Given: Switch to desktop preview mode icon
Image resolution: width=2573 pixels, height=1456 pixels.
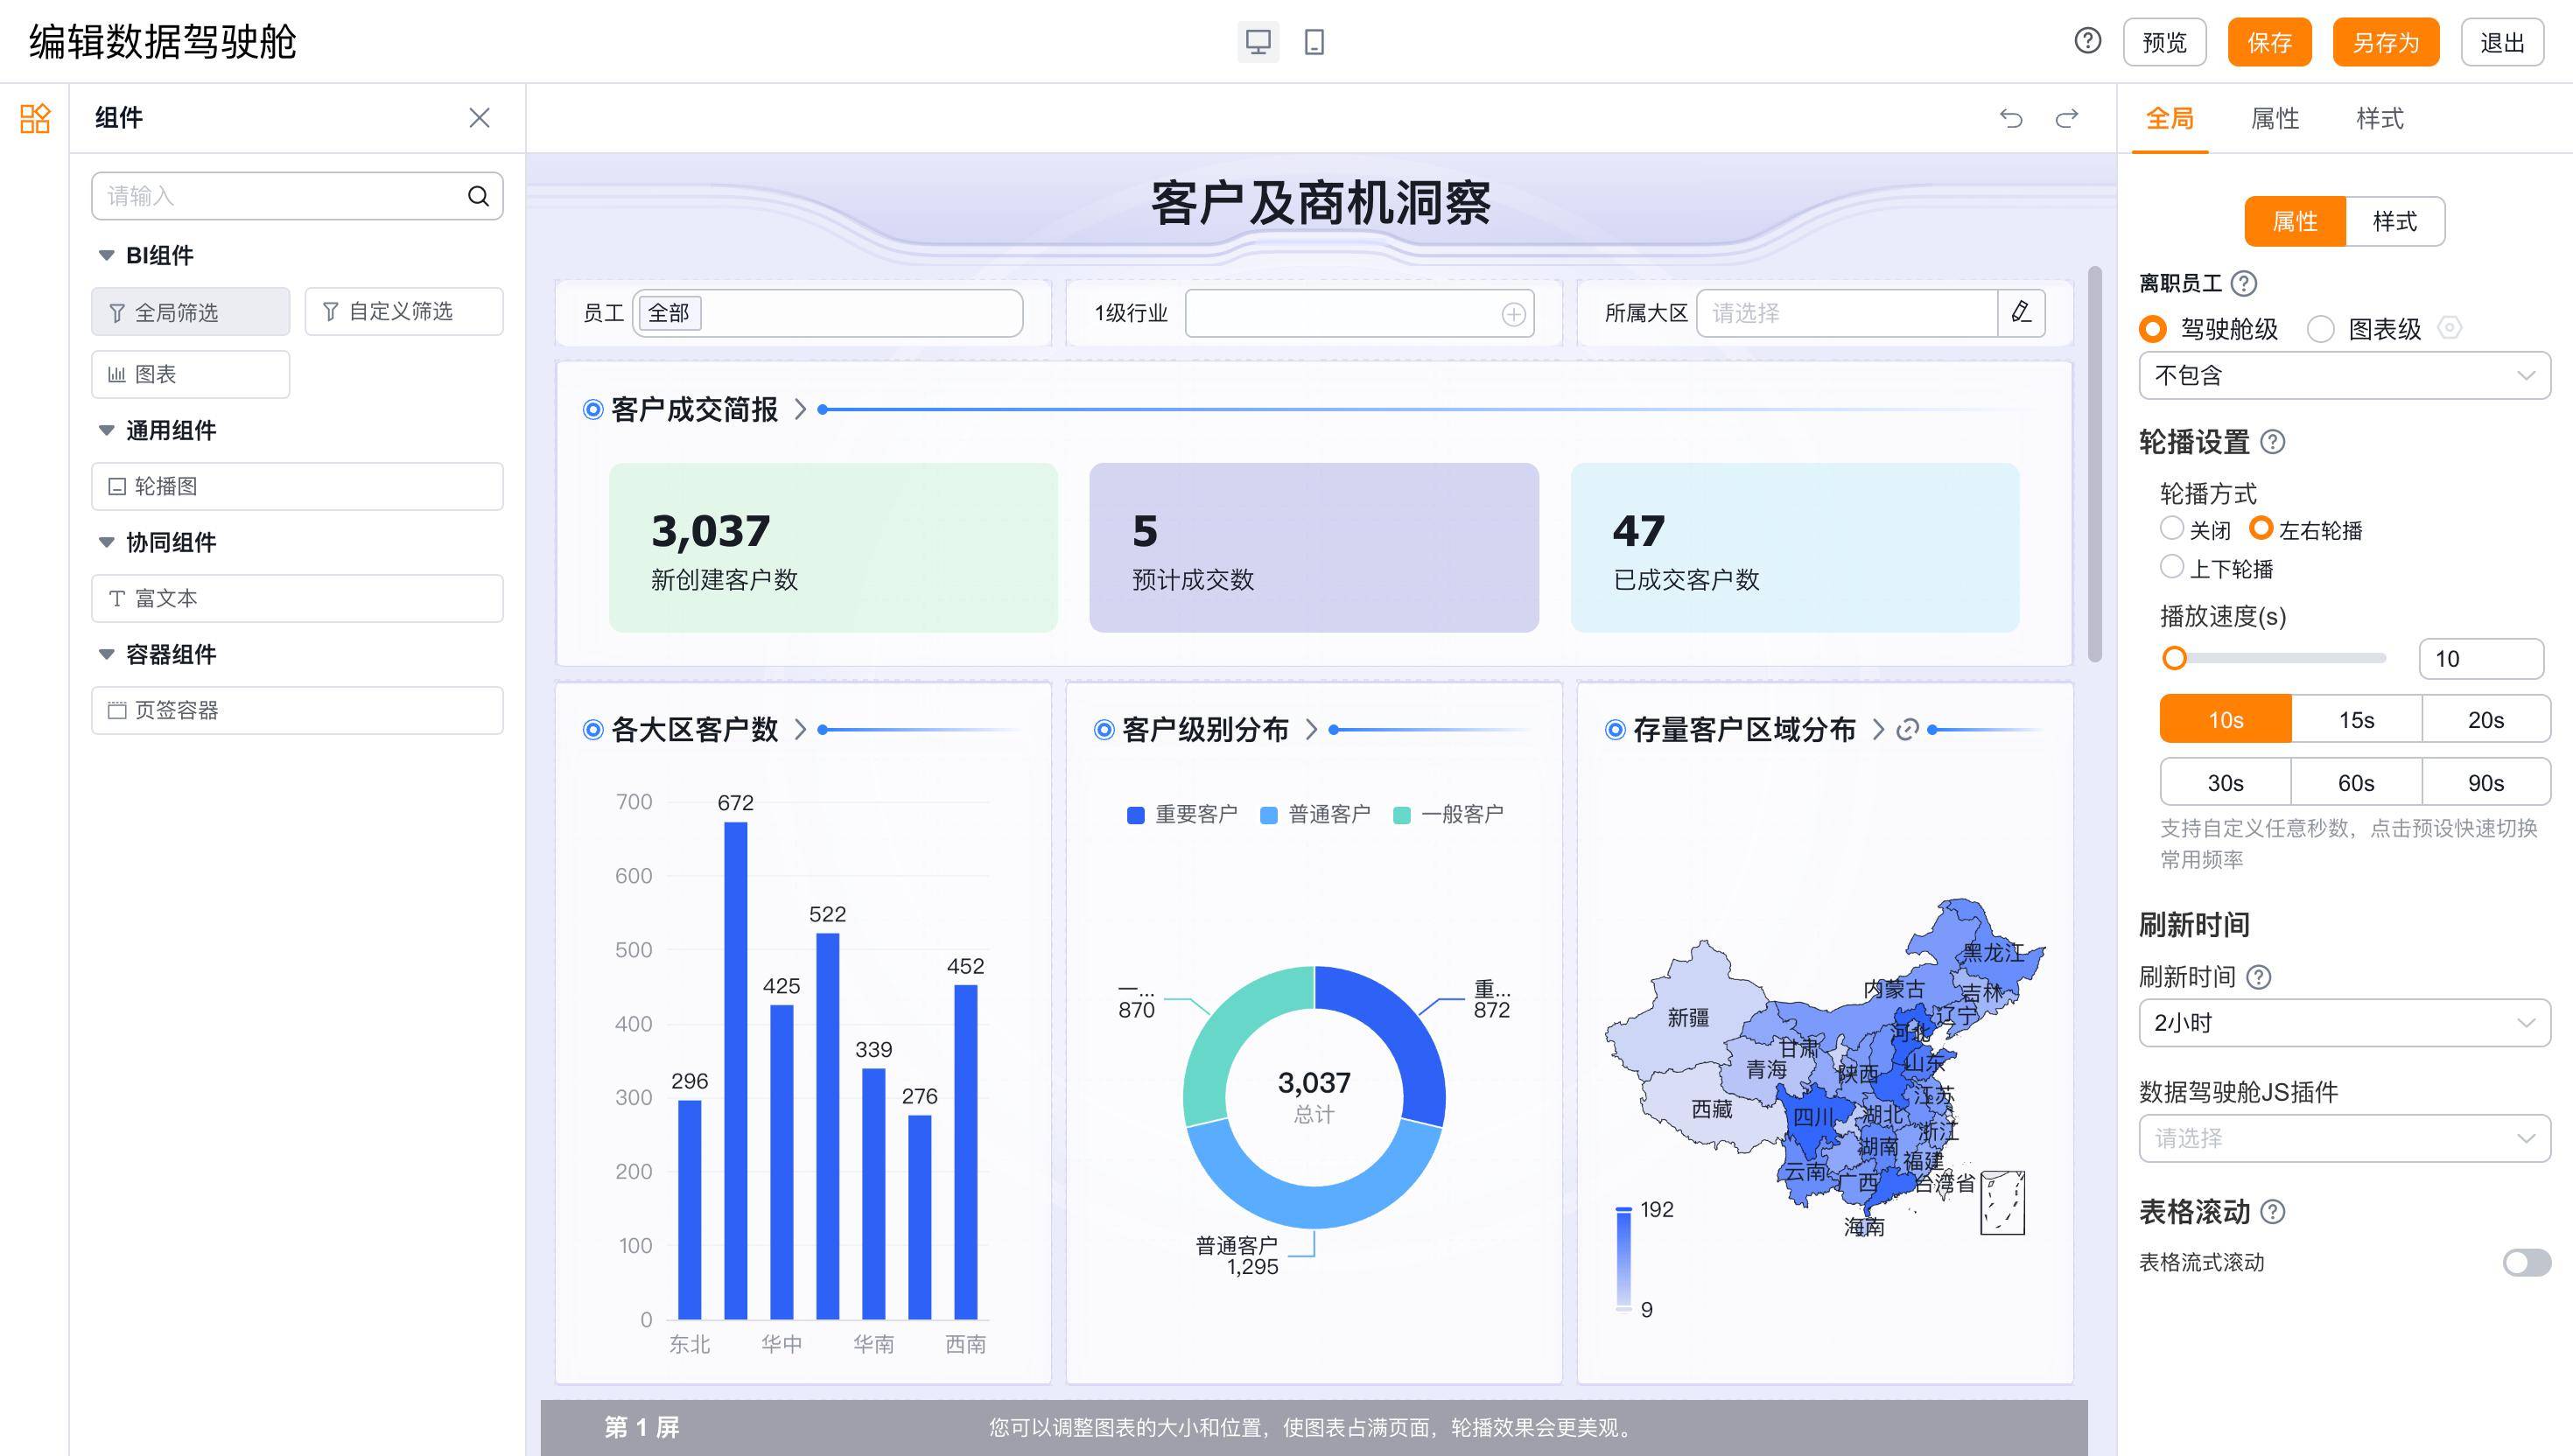Looking at the screenshot, I should [x=1258, y=42].
